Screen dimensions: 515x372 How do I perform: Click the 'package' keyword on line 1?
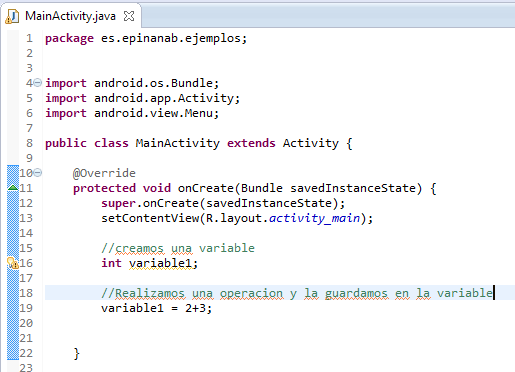click(x=69, y=39)
